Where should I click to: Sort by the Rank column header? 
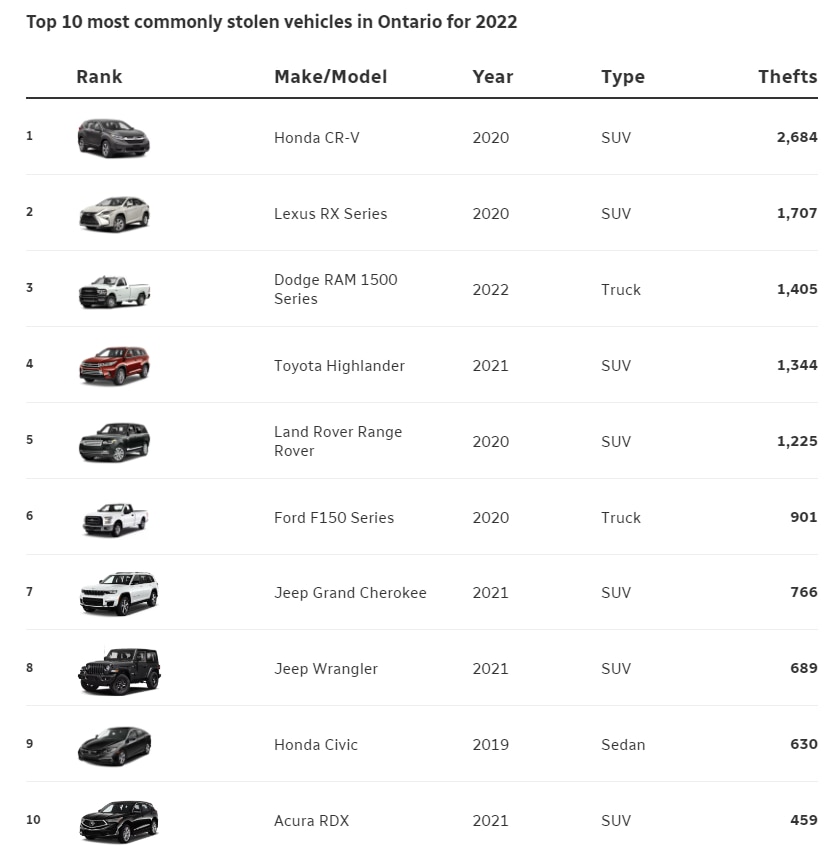pyautogui.click(x=99, y=77)
